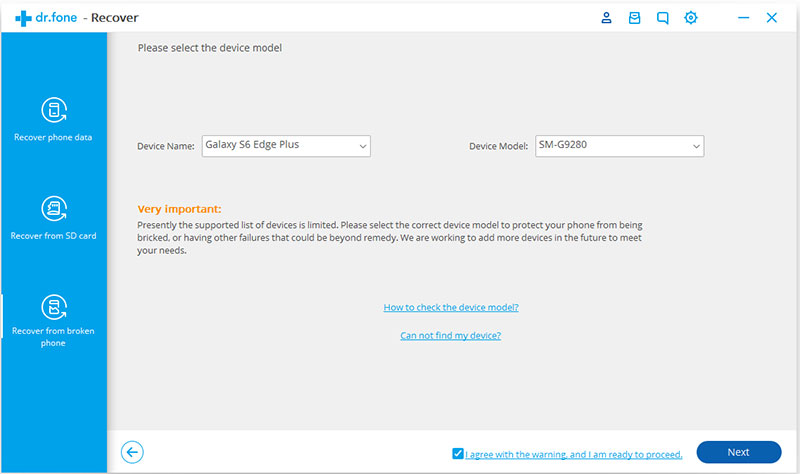Image resolution: width=800 pixels, height=474 pixels.
Task: Click the Recover from broken phone icon
Action: pos(54,307)
